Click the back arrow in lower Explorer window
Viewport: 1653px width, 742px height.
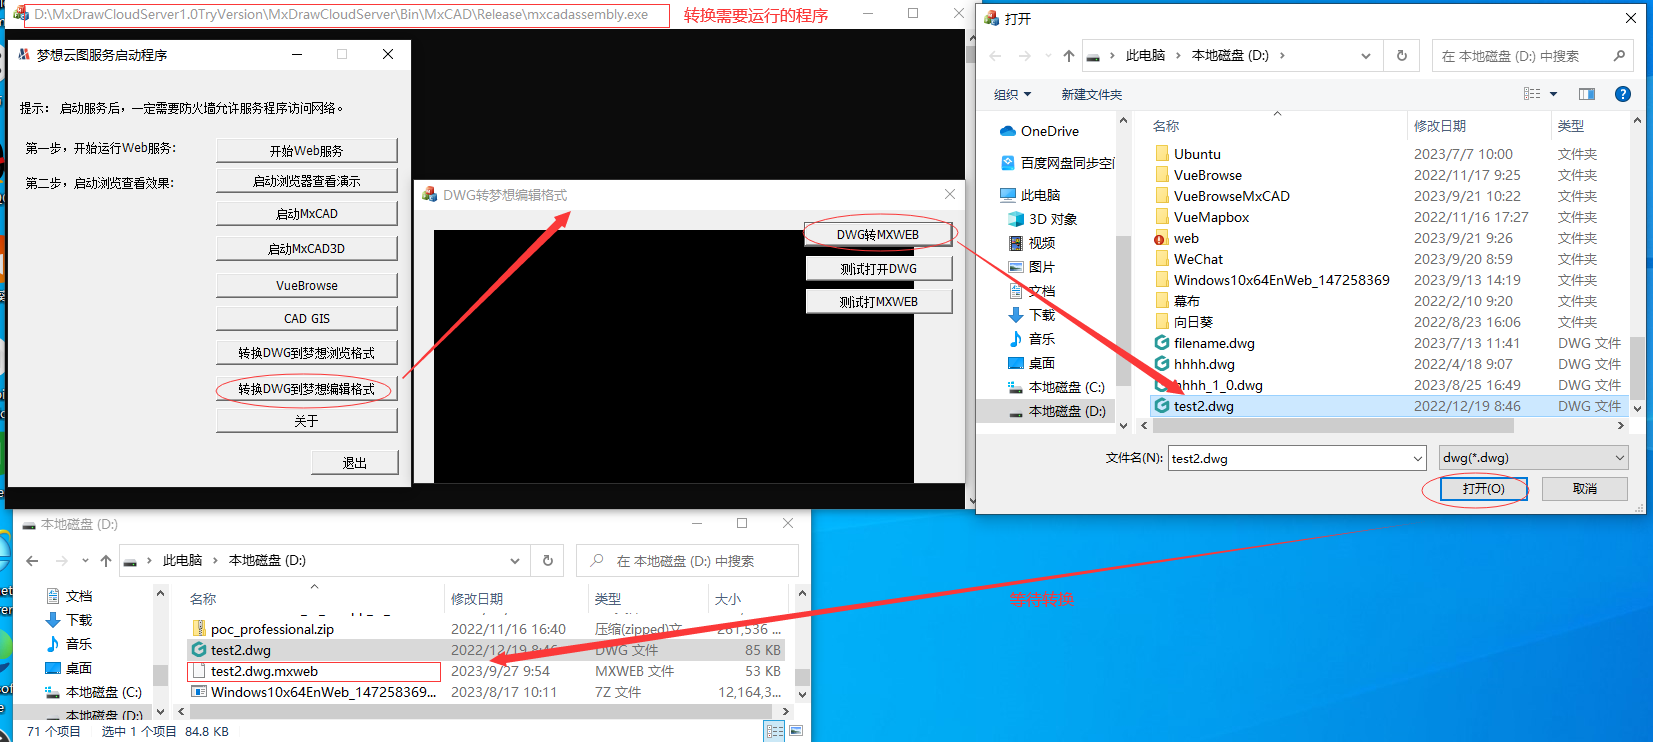pos(32,561)
